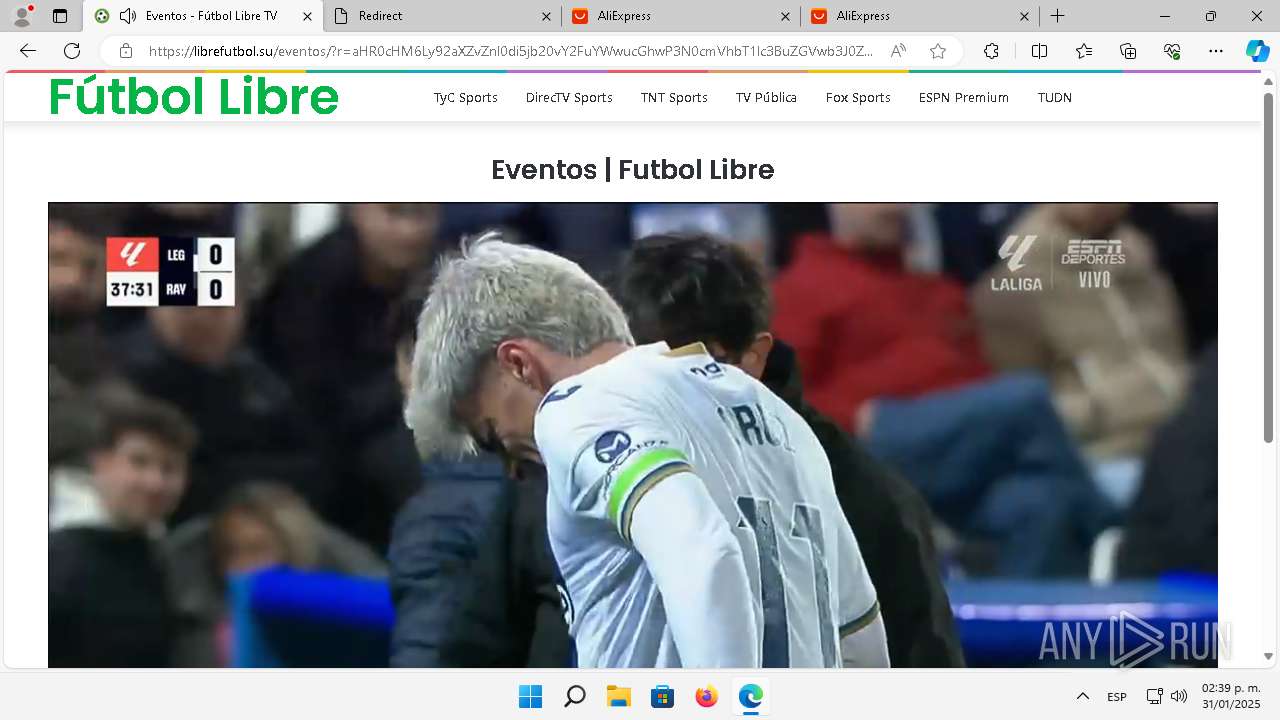
Task: Switch to the first AliExpress tab
Action: [681, 16]
